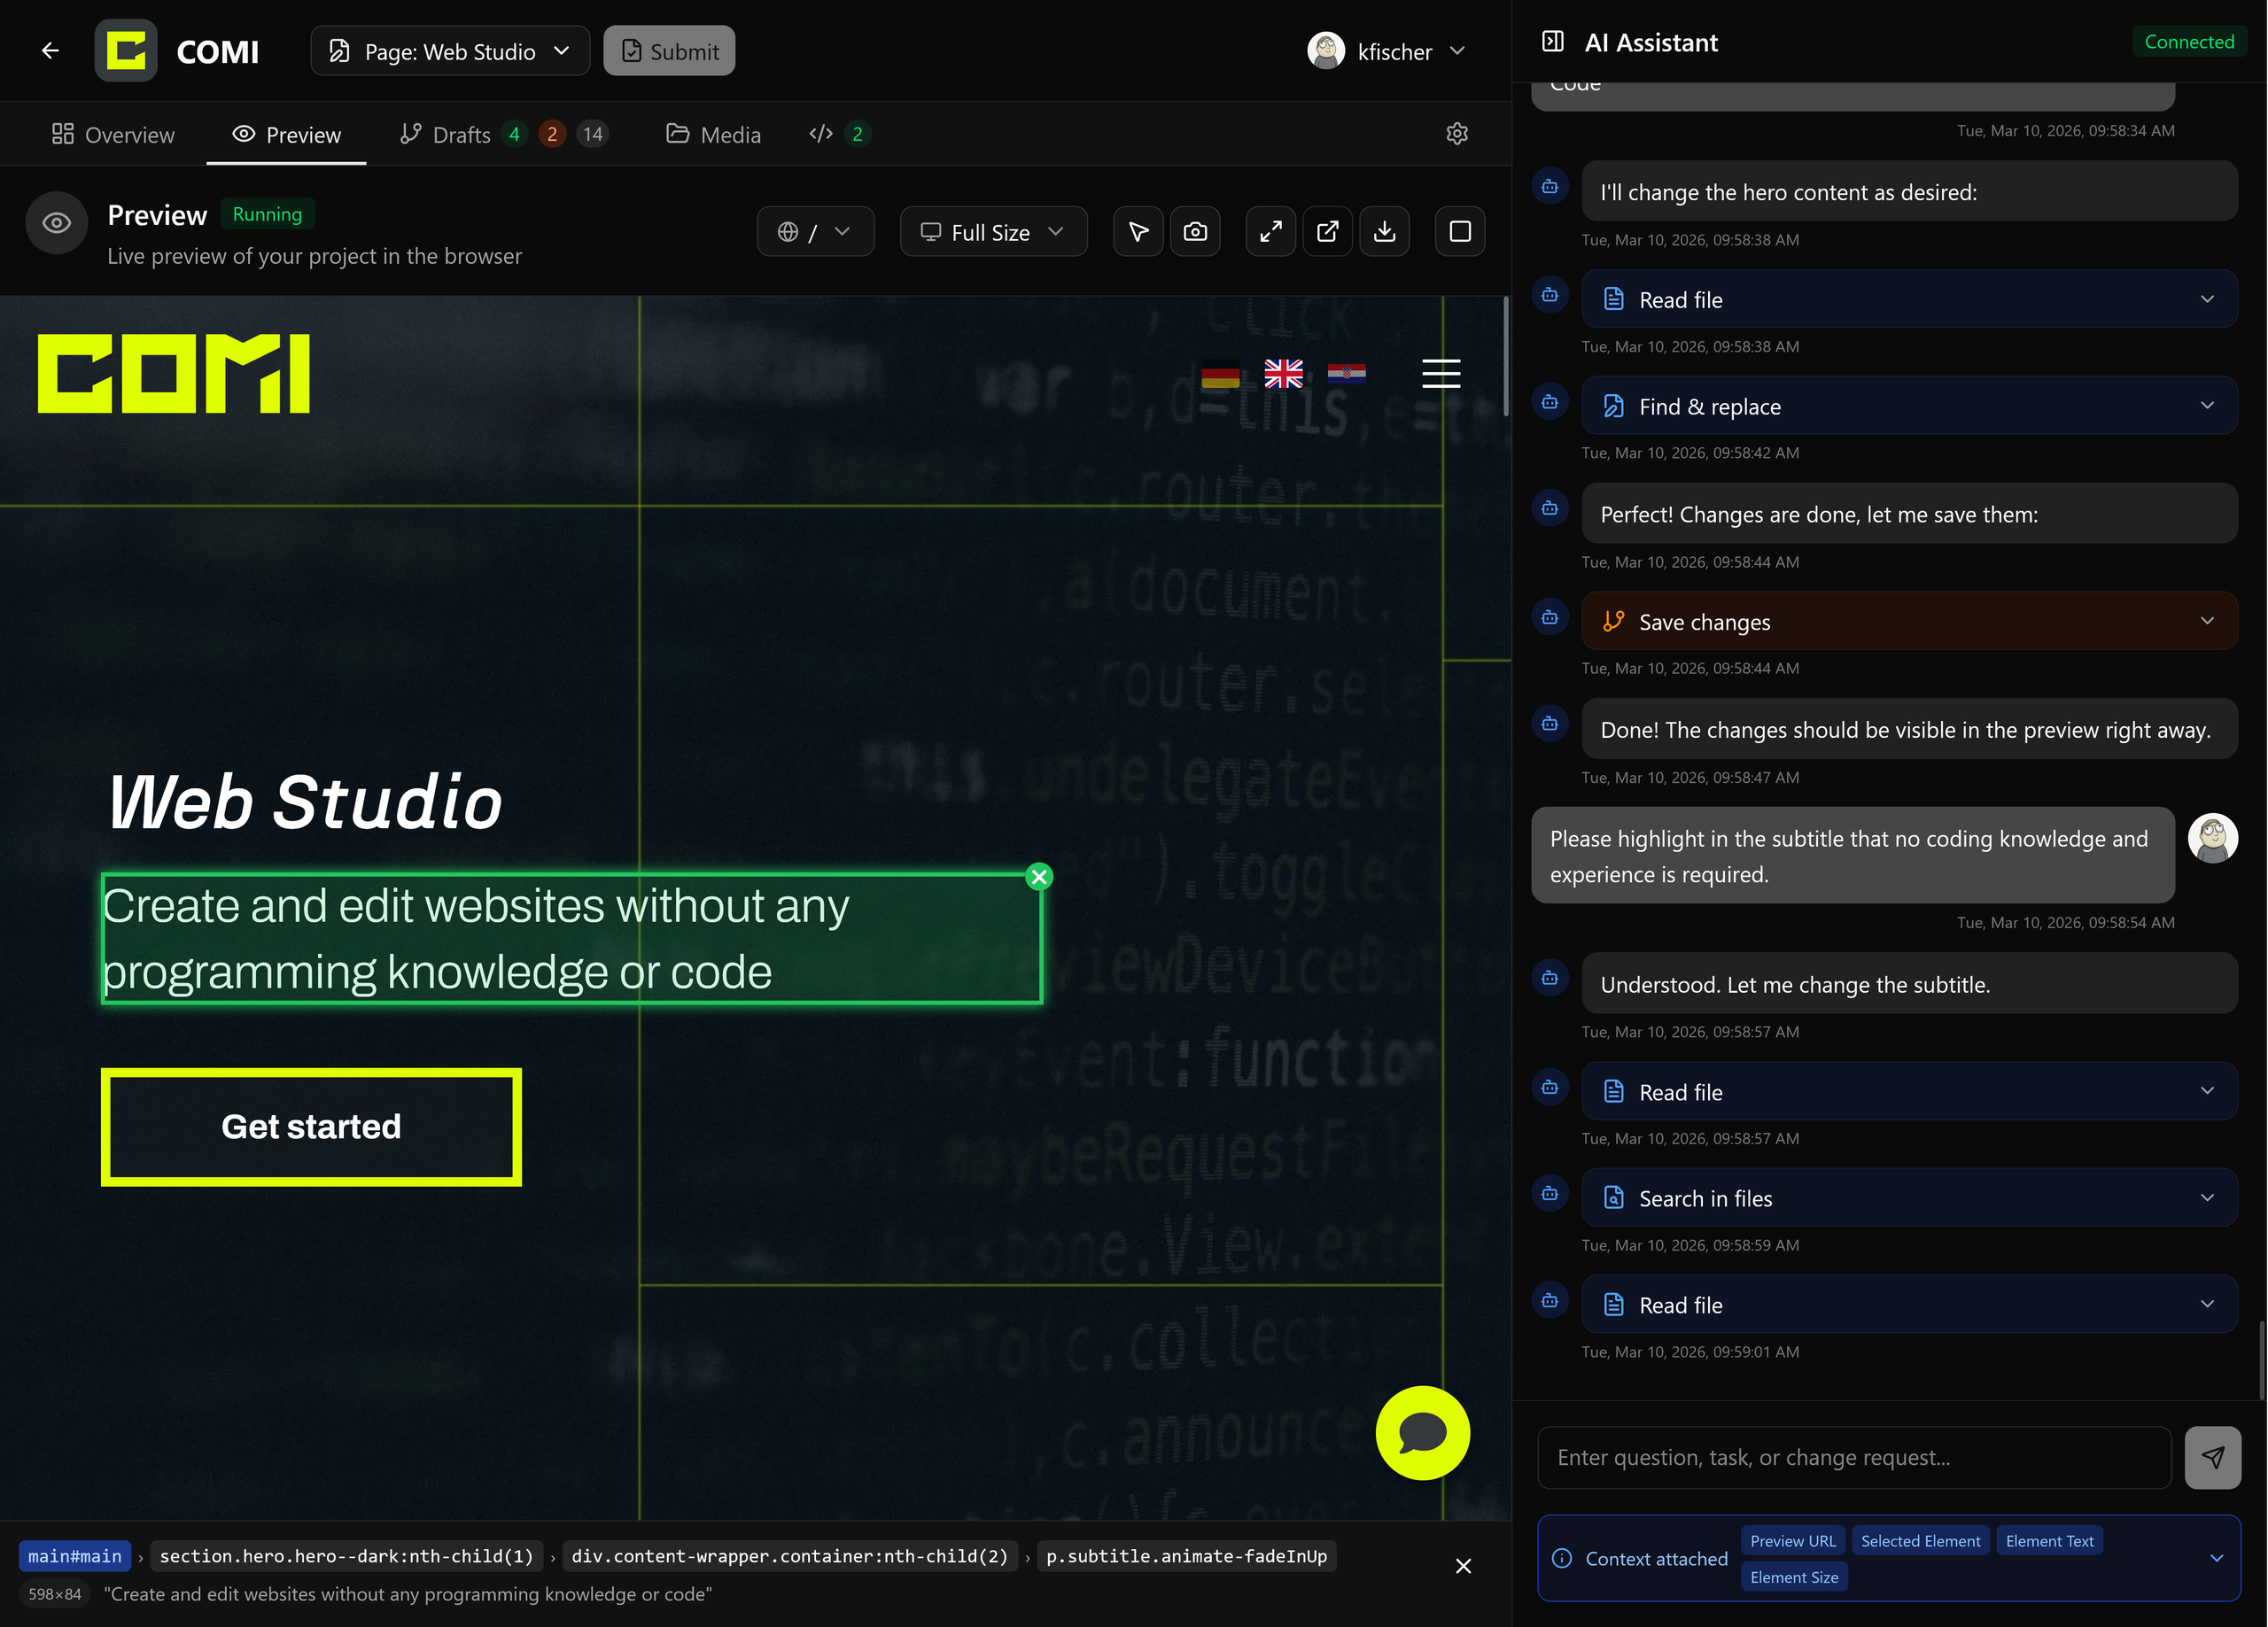Click the Find & replace file icon
The image size is (2268, 1627).
1613,406
